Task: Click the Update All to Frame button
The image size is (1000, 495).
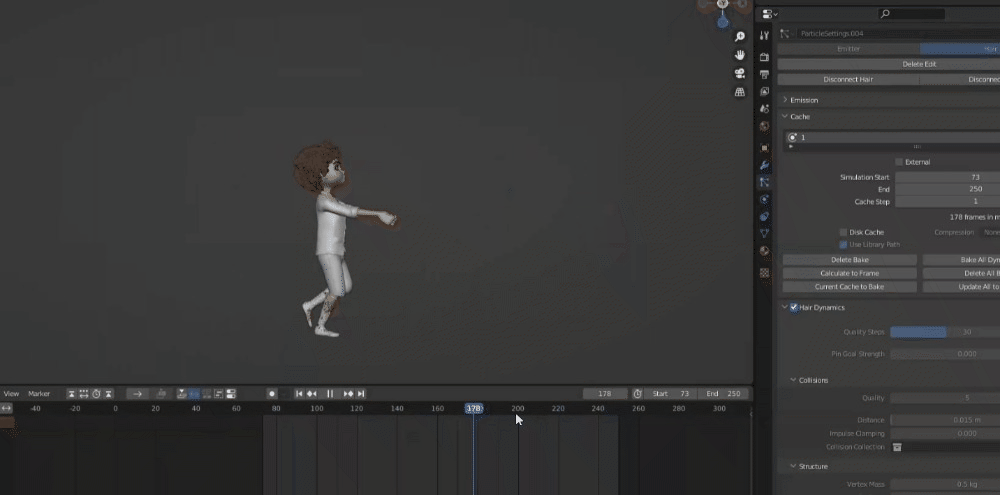Action: point(961,287)
